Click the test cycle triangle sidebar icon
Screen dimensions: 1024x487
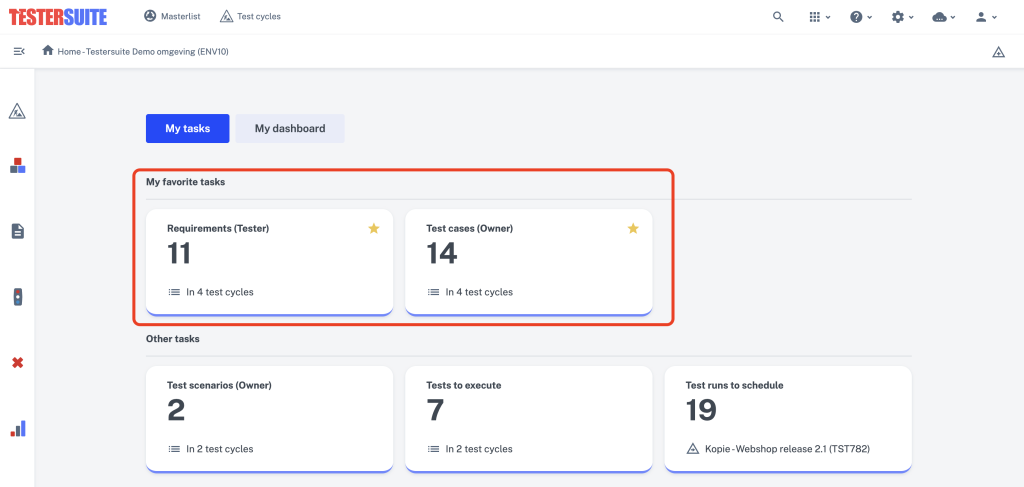[17, 112]
